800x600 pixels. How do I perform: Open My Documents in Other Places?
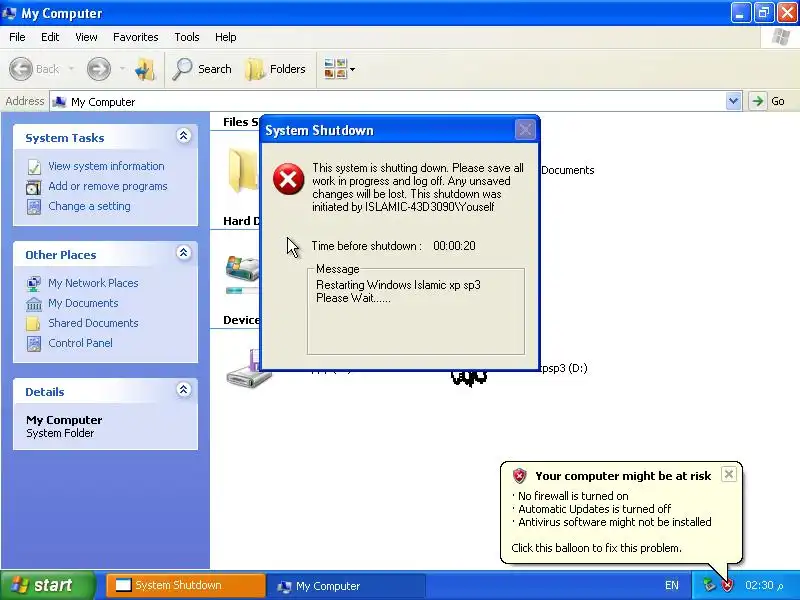83,303
